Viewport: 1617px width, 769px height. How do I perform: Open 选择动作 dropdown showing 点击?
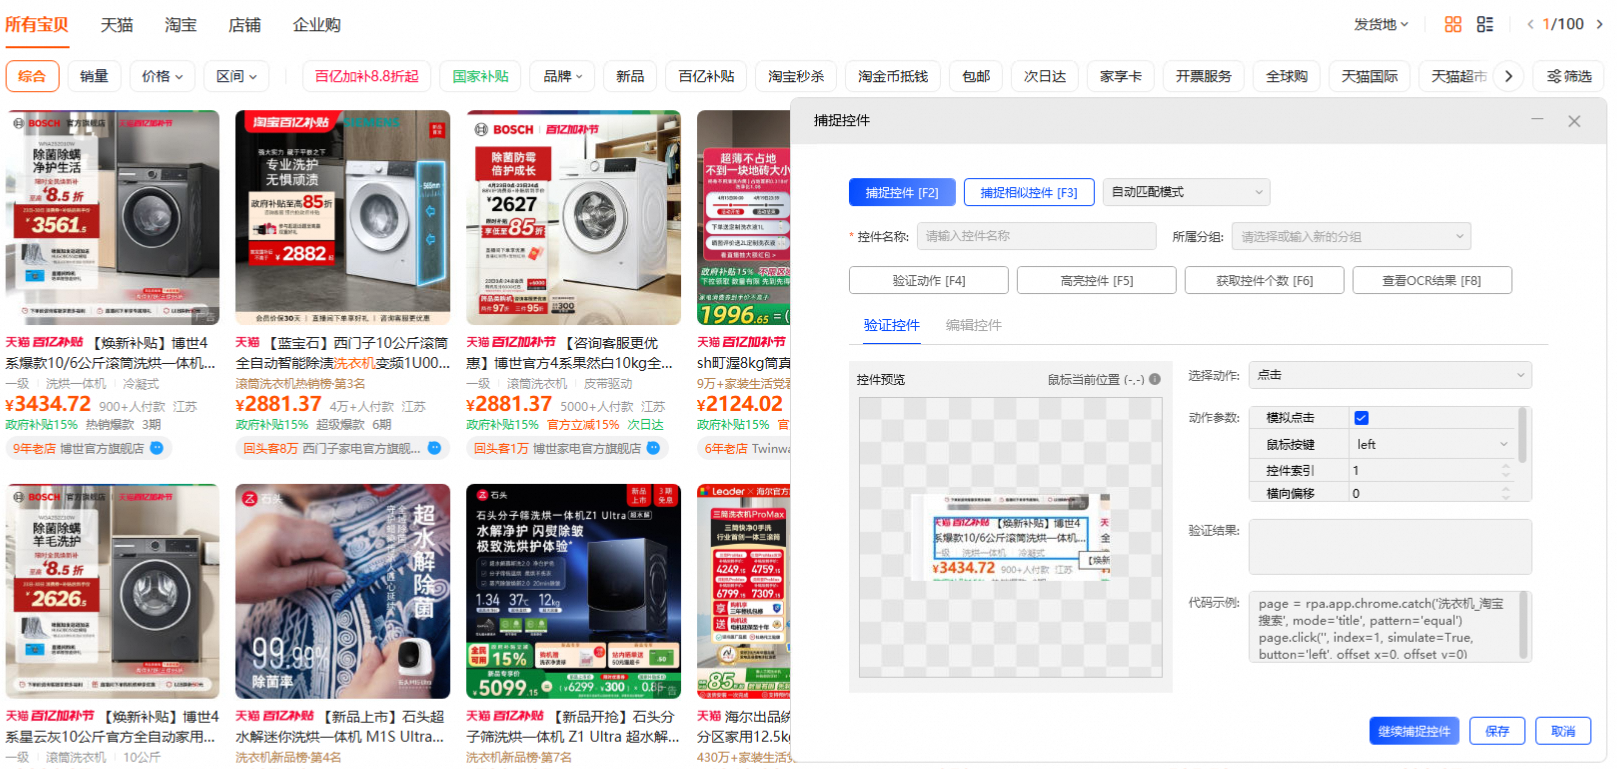1390,375
